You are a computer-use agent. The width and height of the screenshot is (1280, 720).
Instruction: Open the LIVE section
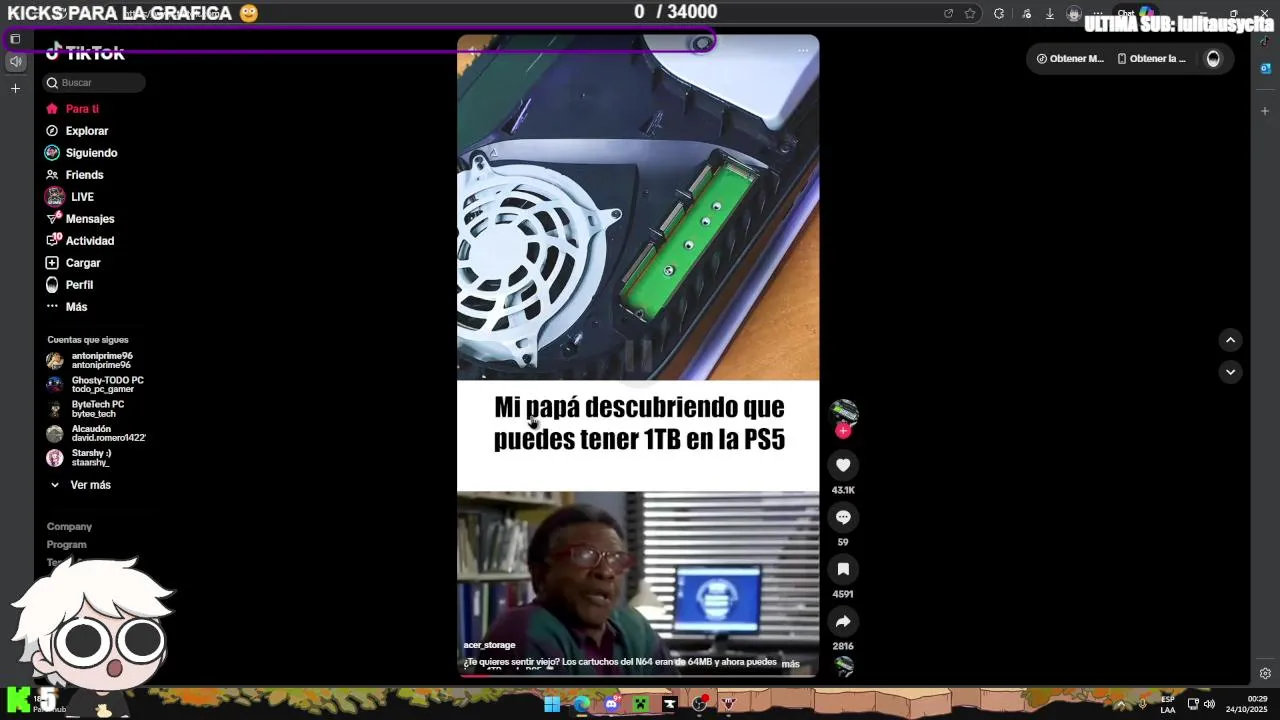(x=69, y=197)
